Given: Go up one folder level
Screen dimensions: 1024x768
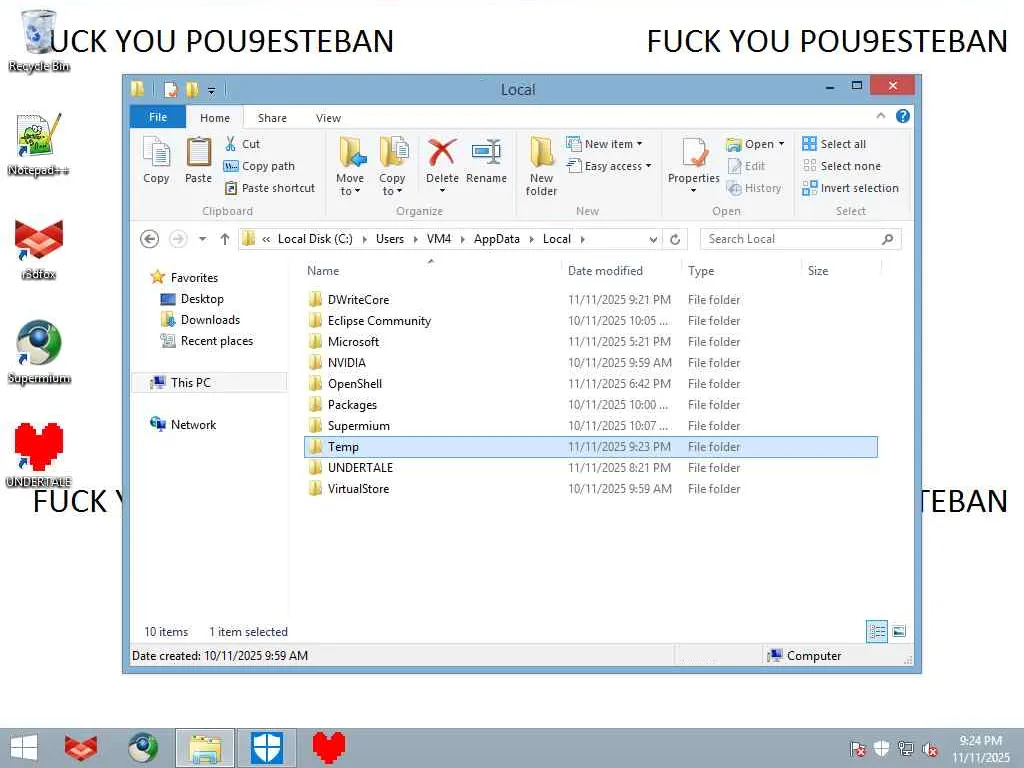Looking at the screenshot, I should click(225, 239).
